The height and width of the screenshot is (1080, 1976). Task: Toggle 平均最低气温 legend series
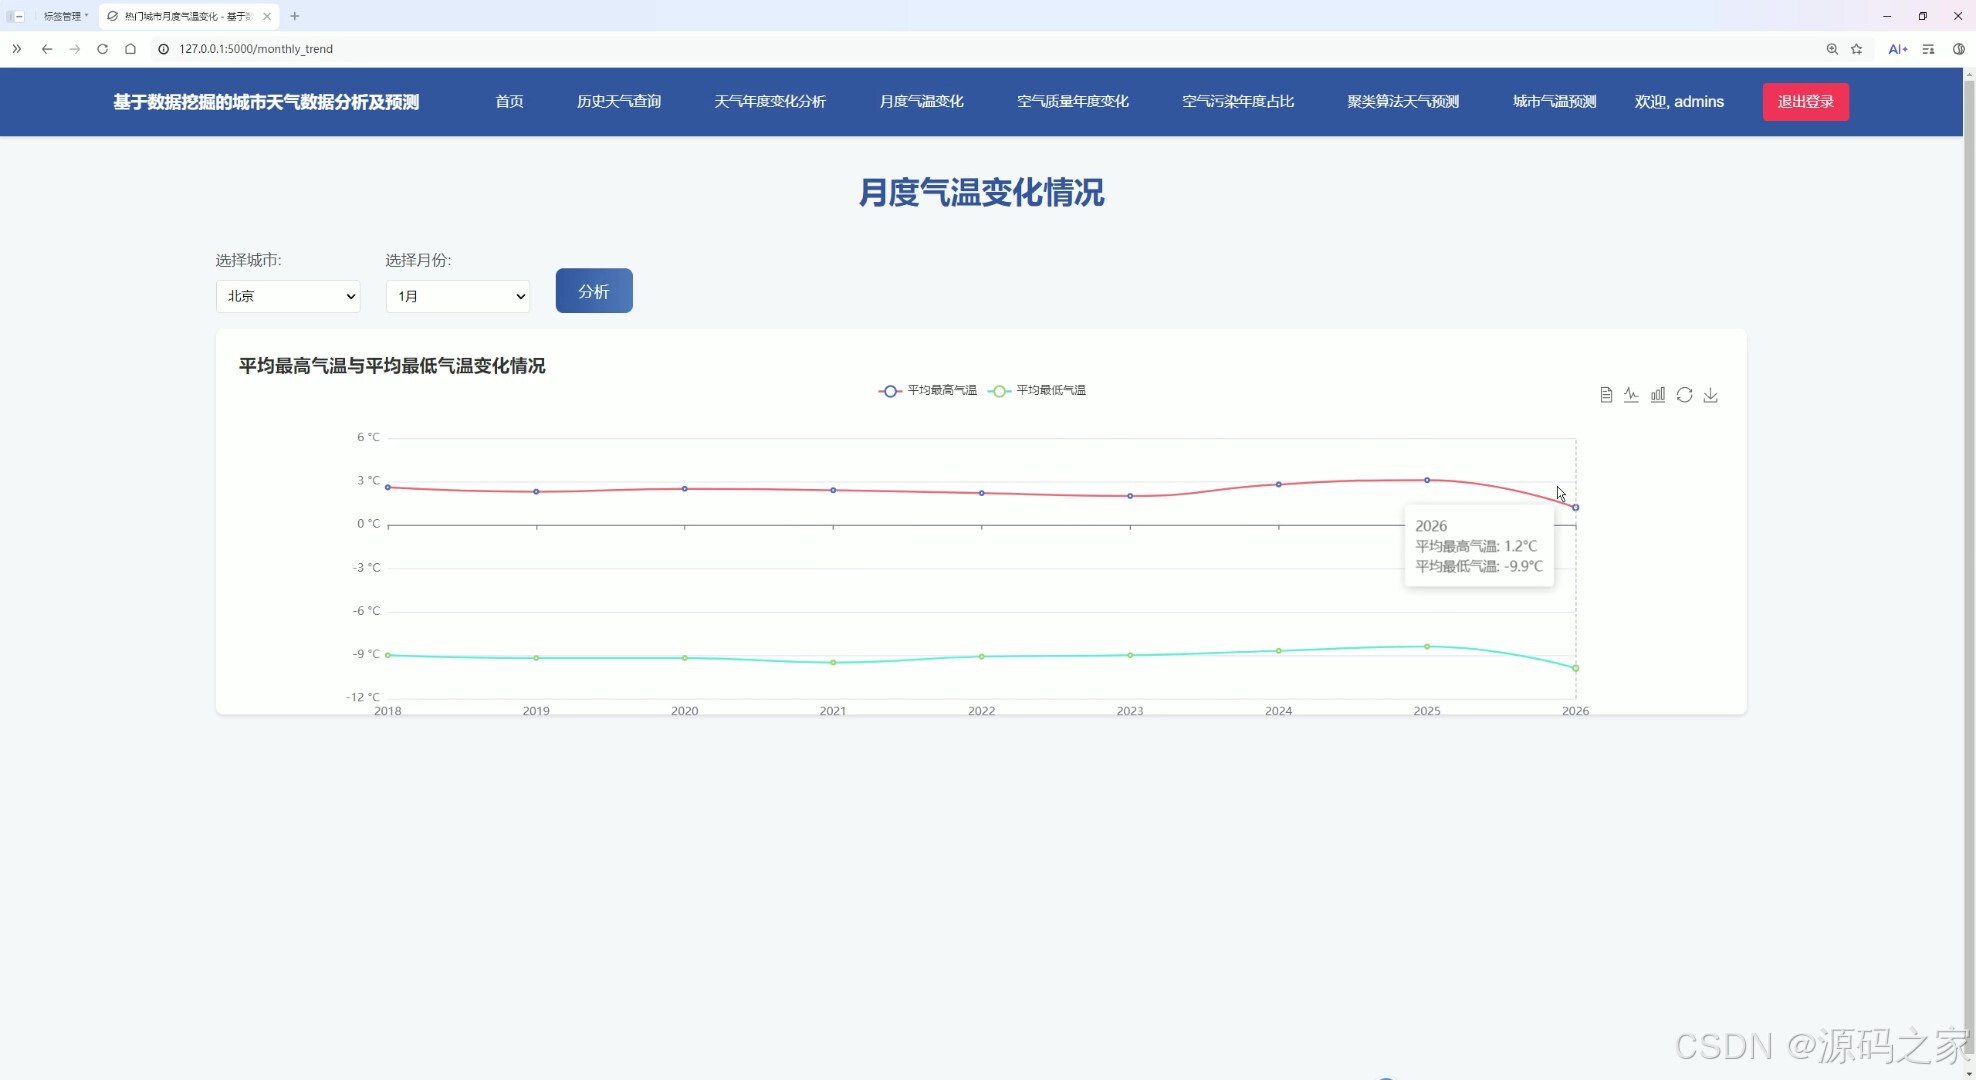[1037, 391]
